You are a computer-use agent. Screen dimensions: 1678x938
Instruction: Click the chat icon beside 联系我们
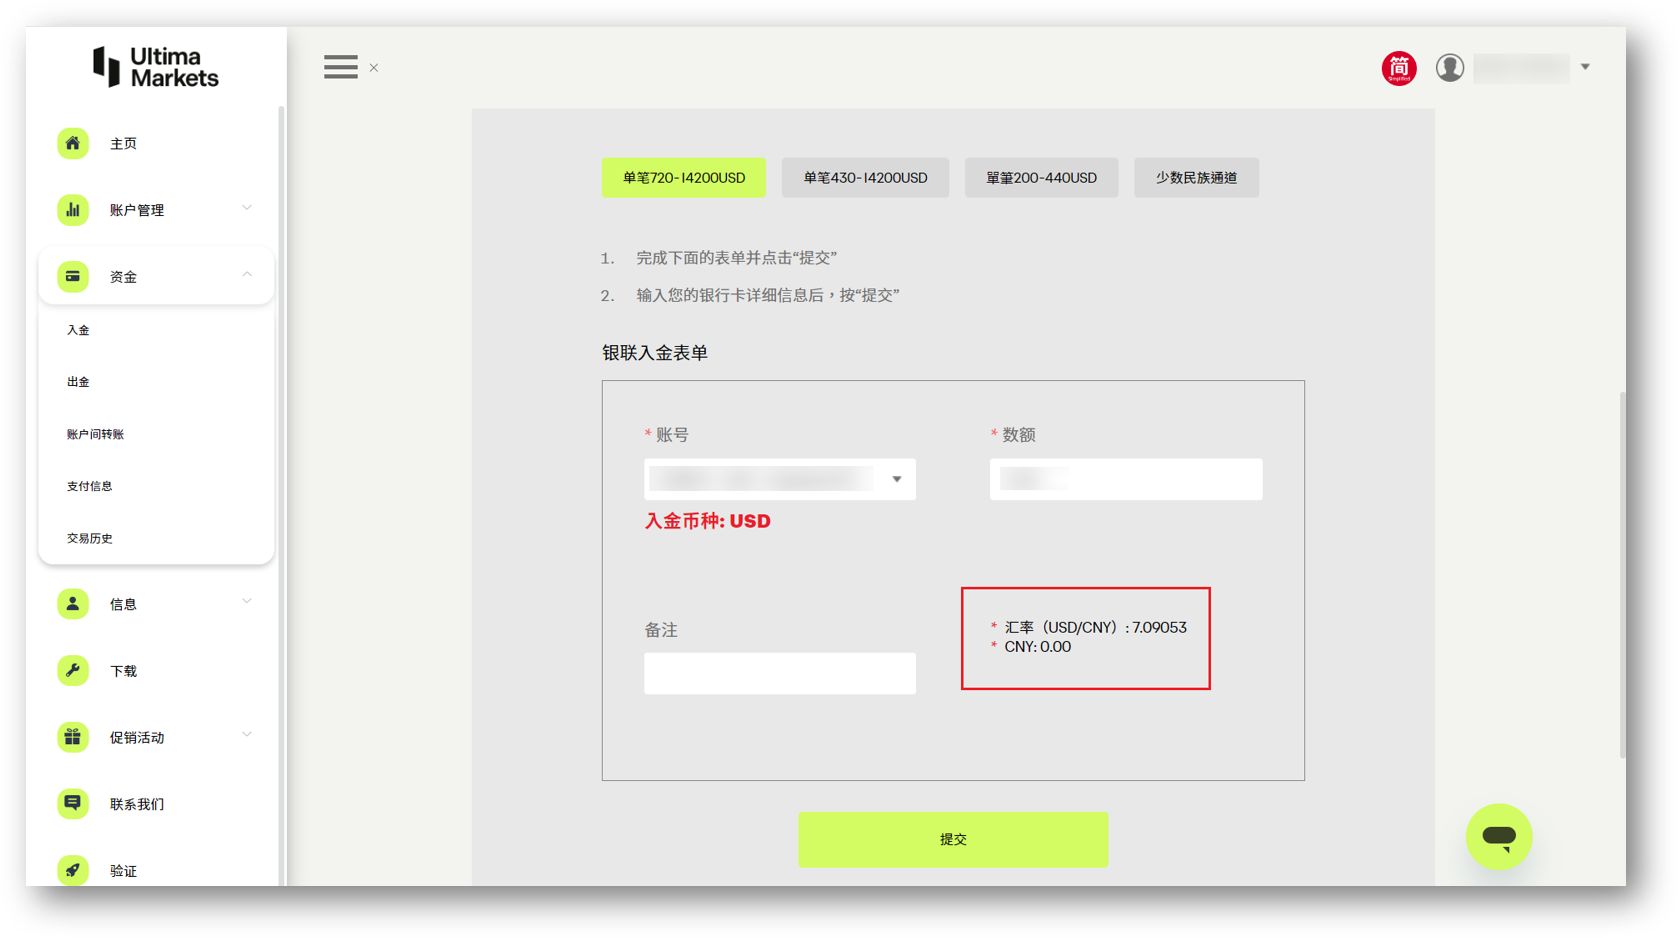pyautogui.click(x=73, y=804)
